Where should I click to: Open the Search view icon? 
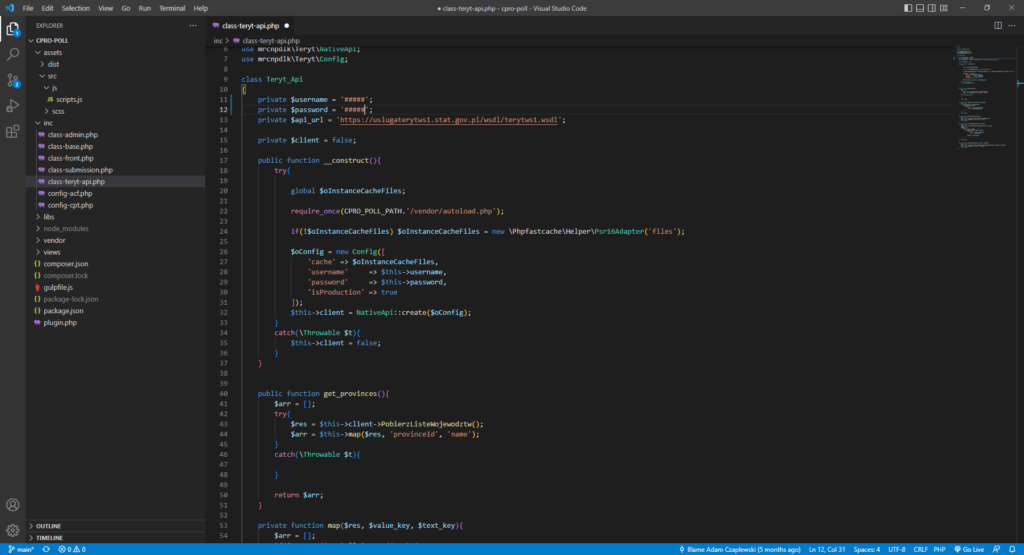(12, 55)
